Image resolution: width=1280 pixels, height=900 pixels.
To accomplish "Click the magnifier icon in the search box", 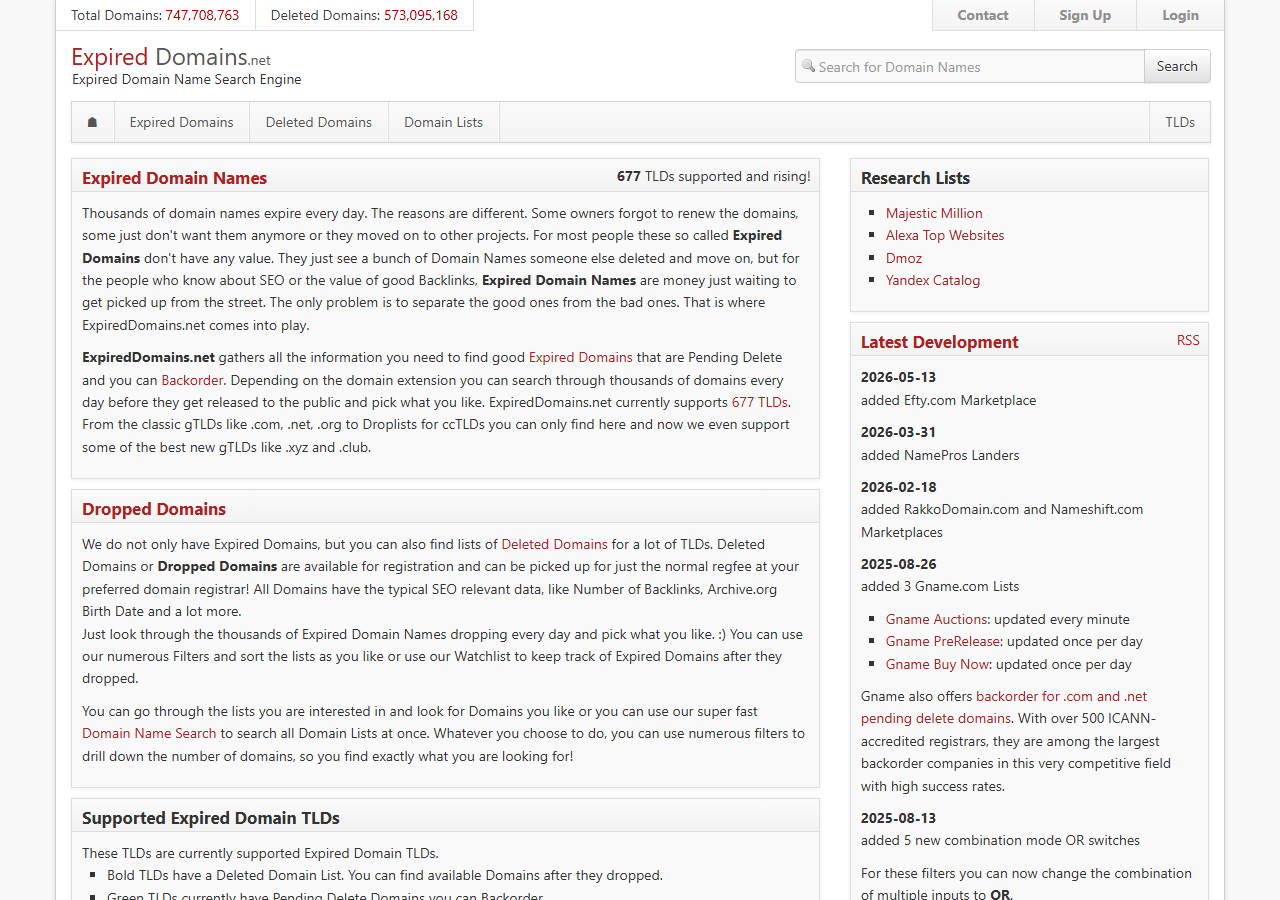I will pyautogui.click(x=808, y=66).
